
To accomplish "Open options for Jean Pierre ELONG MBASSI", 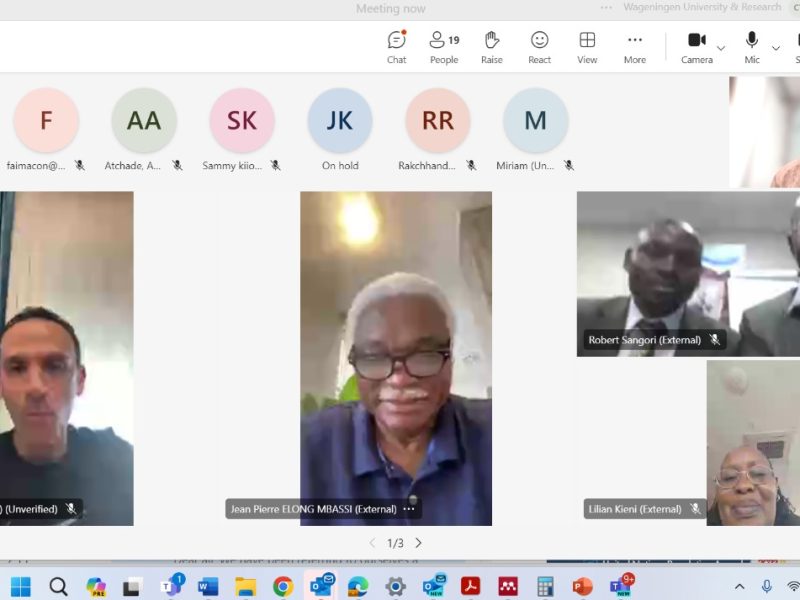I will 409,509.
